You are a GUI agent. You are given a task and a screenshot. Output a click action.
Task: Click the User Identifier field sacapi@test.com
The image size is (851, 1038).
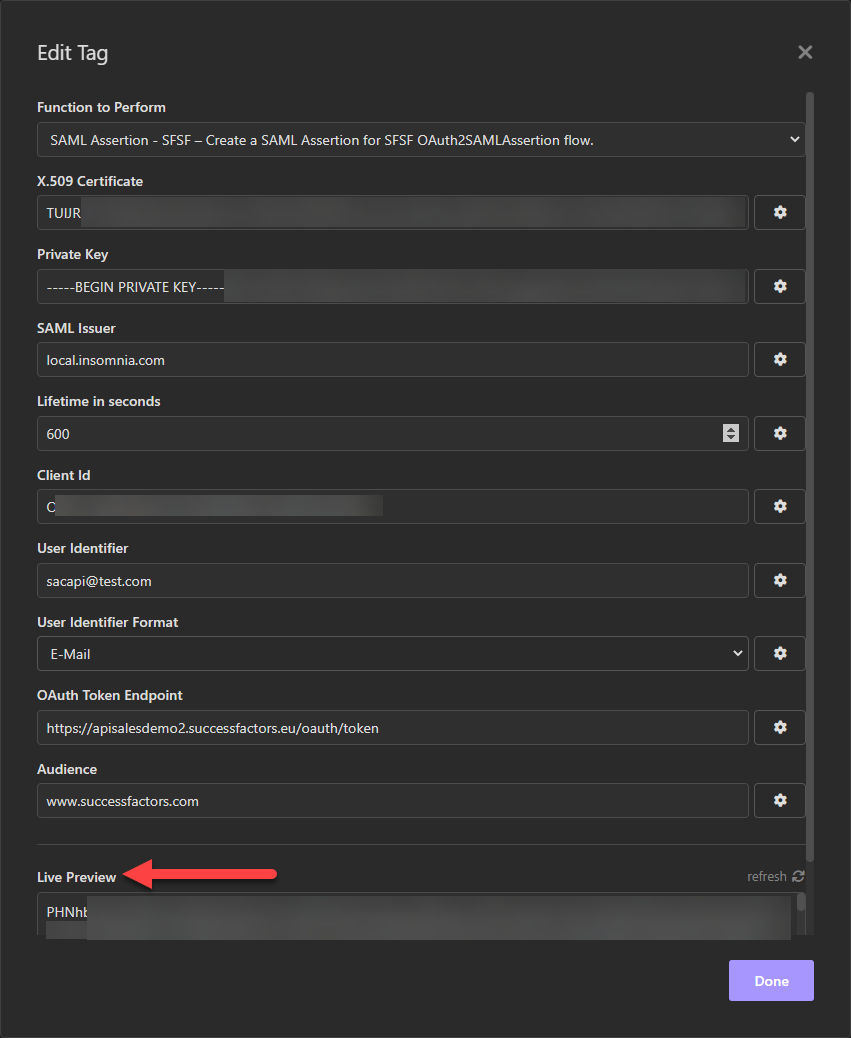coord(392,581)
